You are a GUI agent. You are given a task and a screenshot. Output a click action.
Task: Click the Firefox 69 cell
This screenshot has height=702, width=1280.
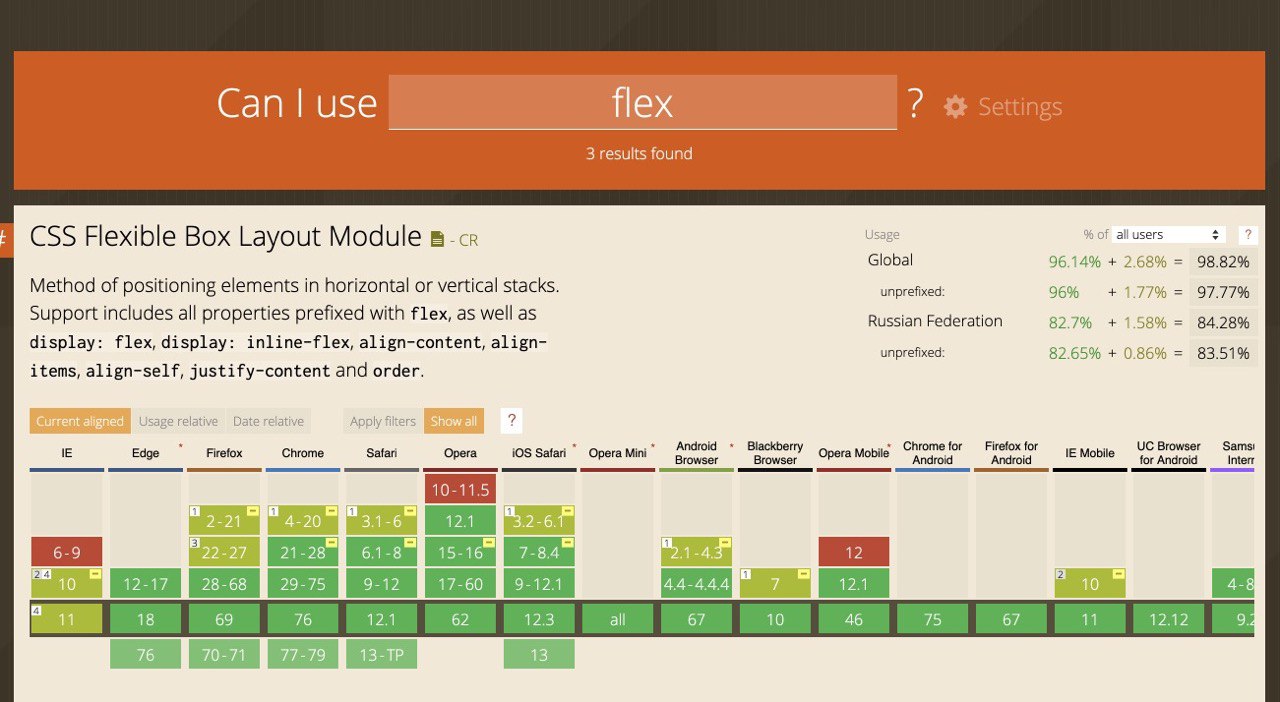(224, 619)
